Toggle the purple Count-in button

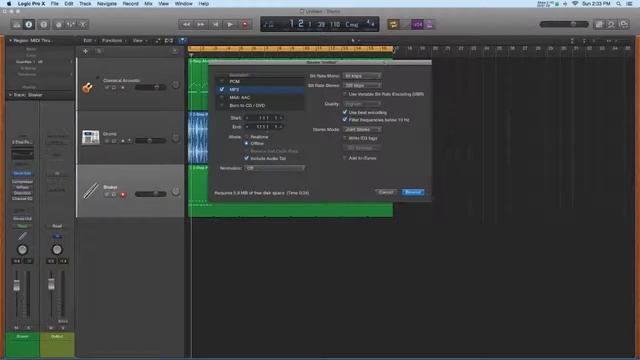(x=417, y=24)
